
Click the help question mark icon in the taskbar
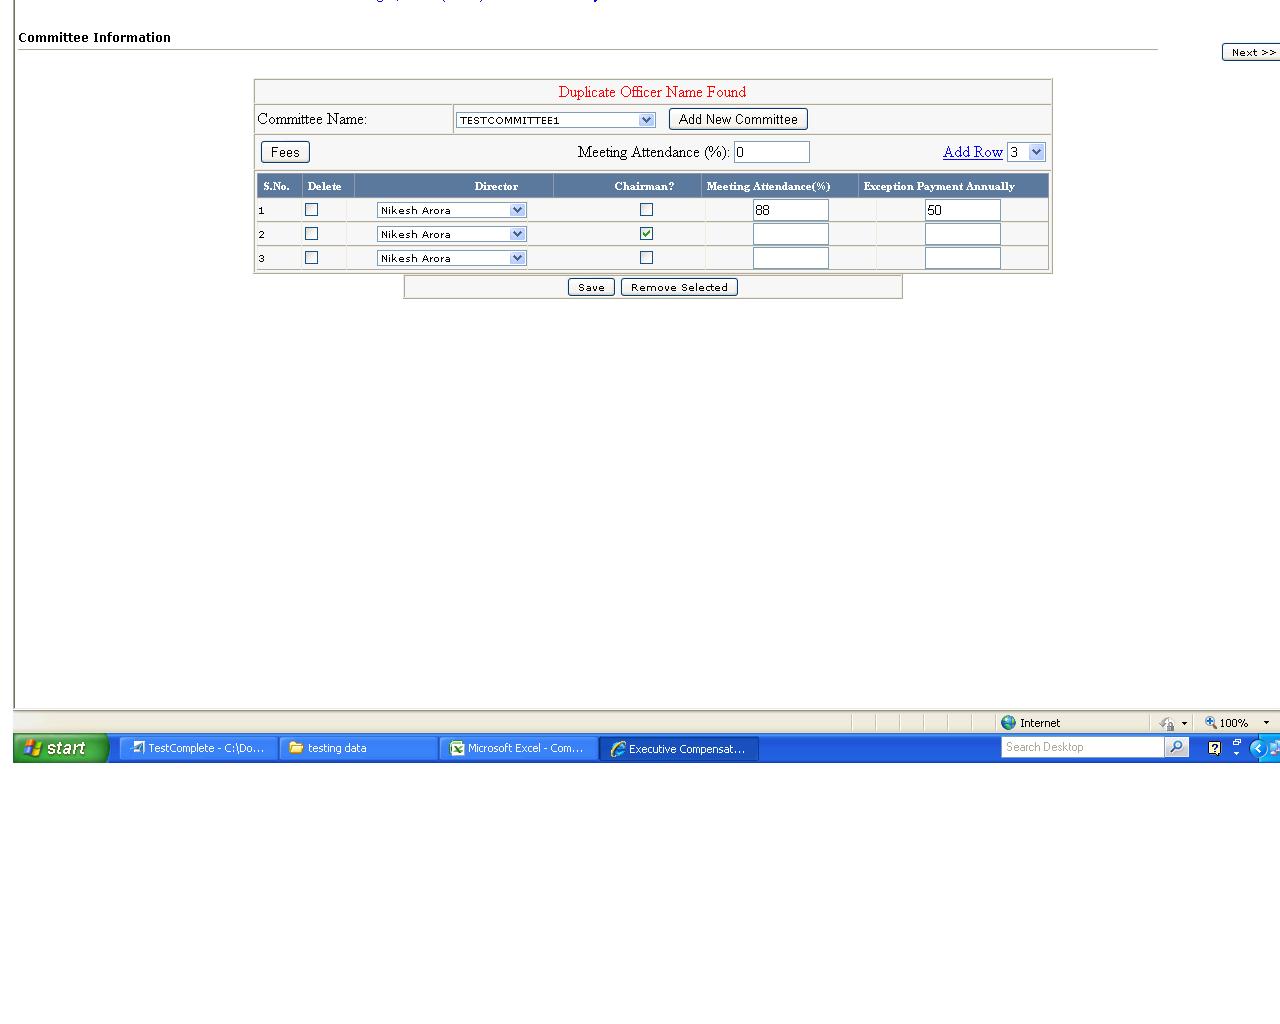(1214, 747)
